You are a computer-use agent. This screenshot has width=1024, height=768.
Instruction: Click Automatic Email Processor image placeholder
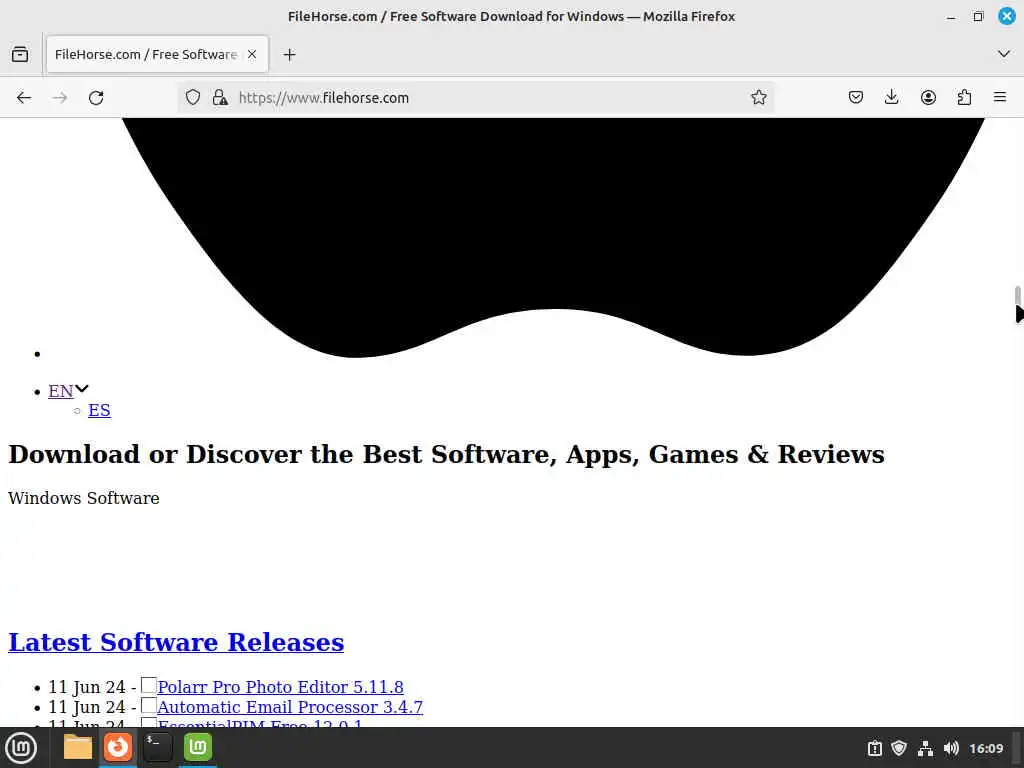[x=149, y=705]
